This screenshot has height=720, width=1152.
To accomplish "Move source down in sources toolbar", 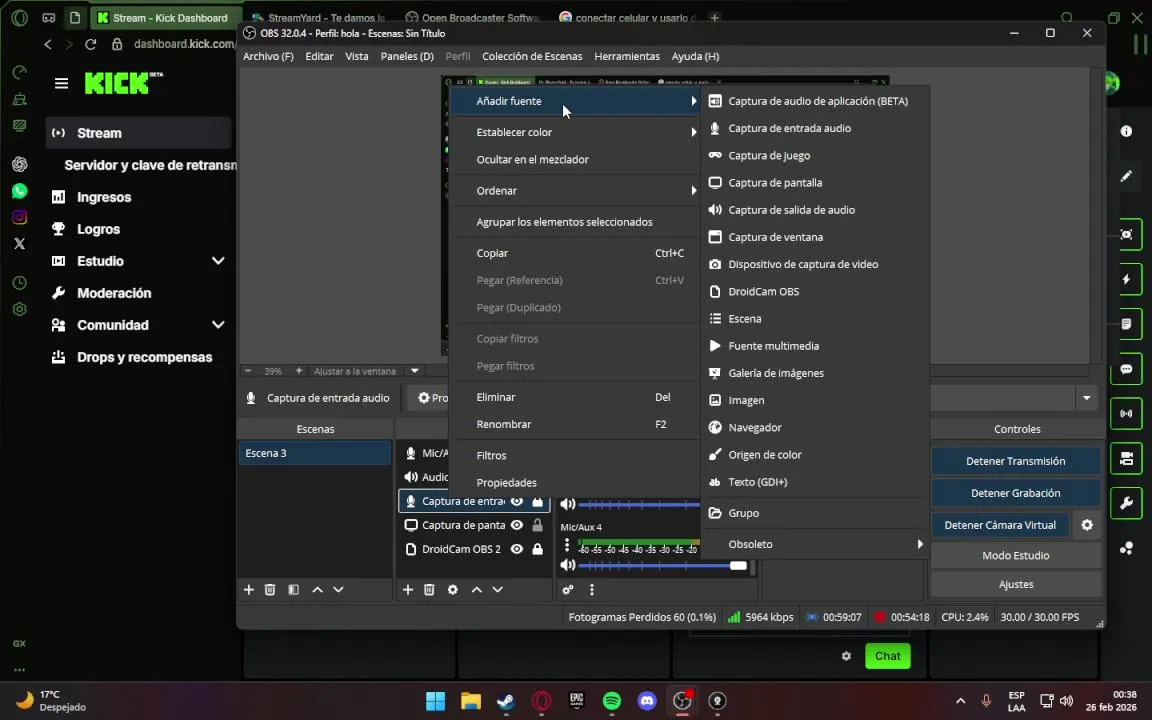I will pos(497,590).
